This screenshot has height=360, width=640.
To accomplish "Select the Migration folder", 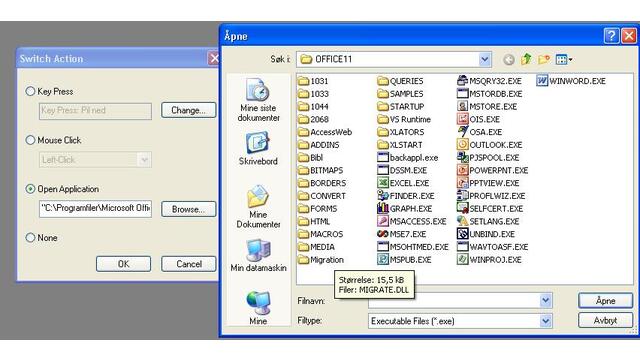I will [321, 260].
